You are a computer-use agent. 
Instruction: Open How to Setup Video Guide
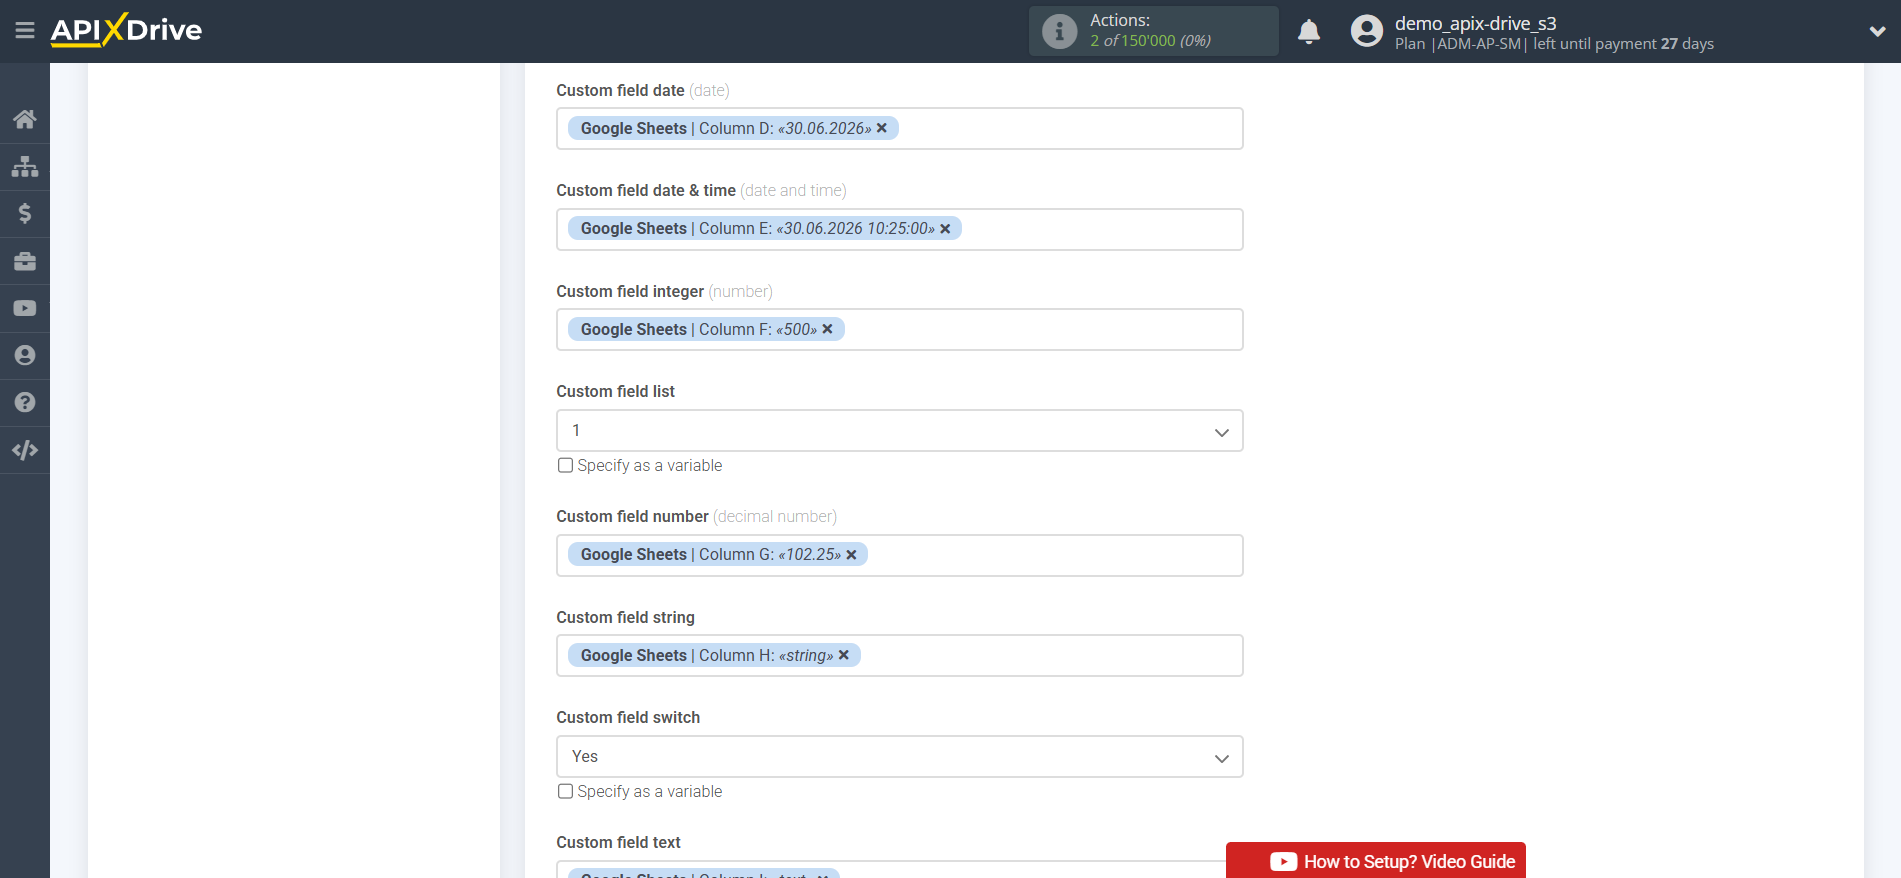(x=1376, y=860)
